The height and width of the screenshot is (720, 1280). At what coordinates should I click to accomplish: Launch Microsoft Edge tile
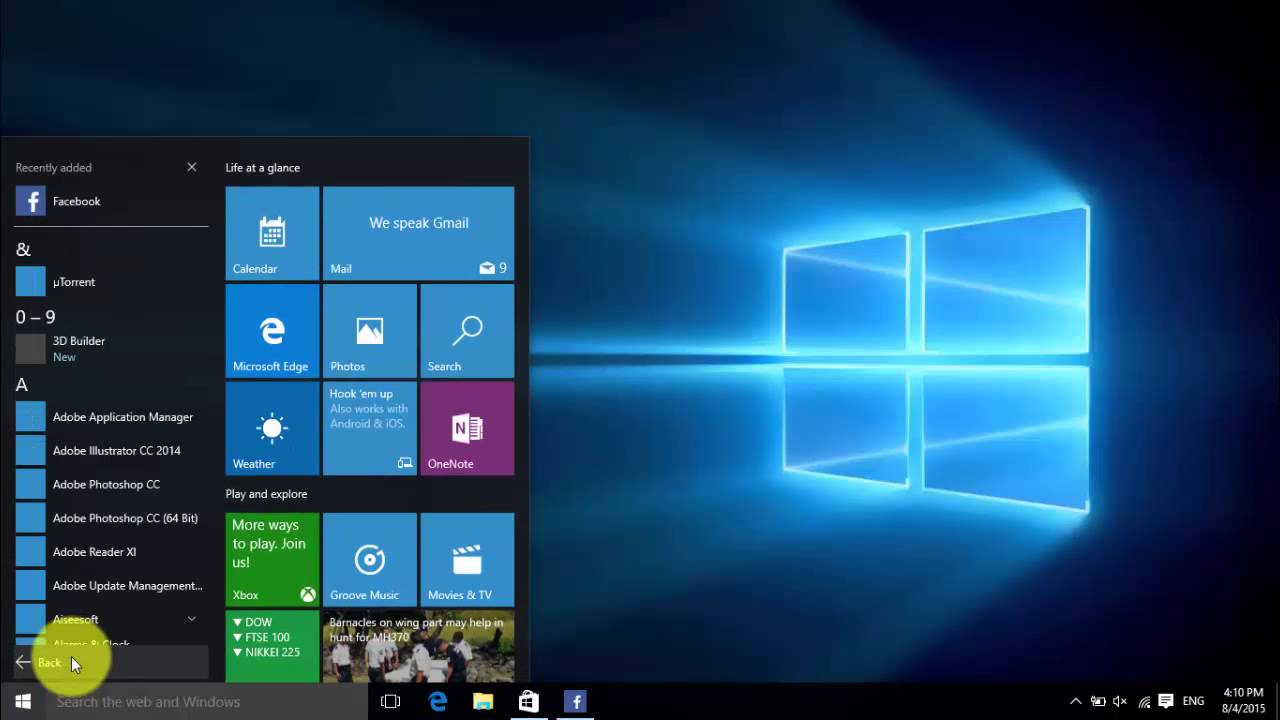point(272,330)
